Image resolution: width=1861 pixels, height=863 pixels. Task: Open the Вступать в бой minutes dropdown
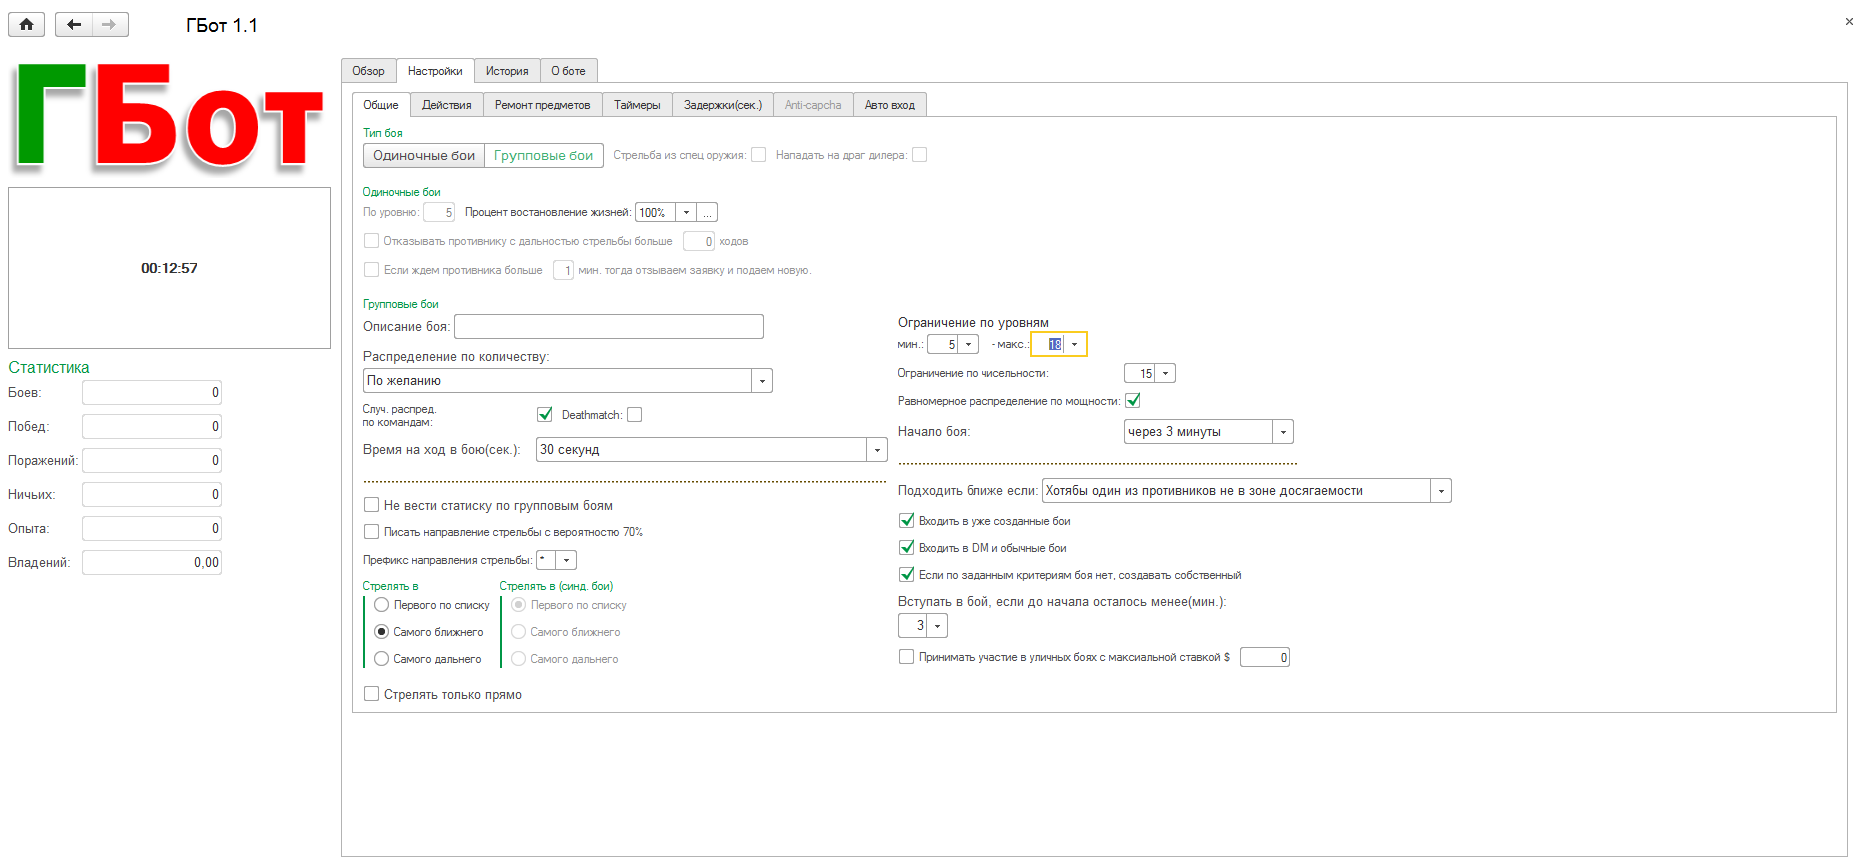pos(937,626)
